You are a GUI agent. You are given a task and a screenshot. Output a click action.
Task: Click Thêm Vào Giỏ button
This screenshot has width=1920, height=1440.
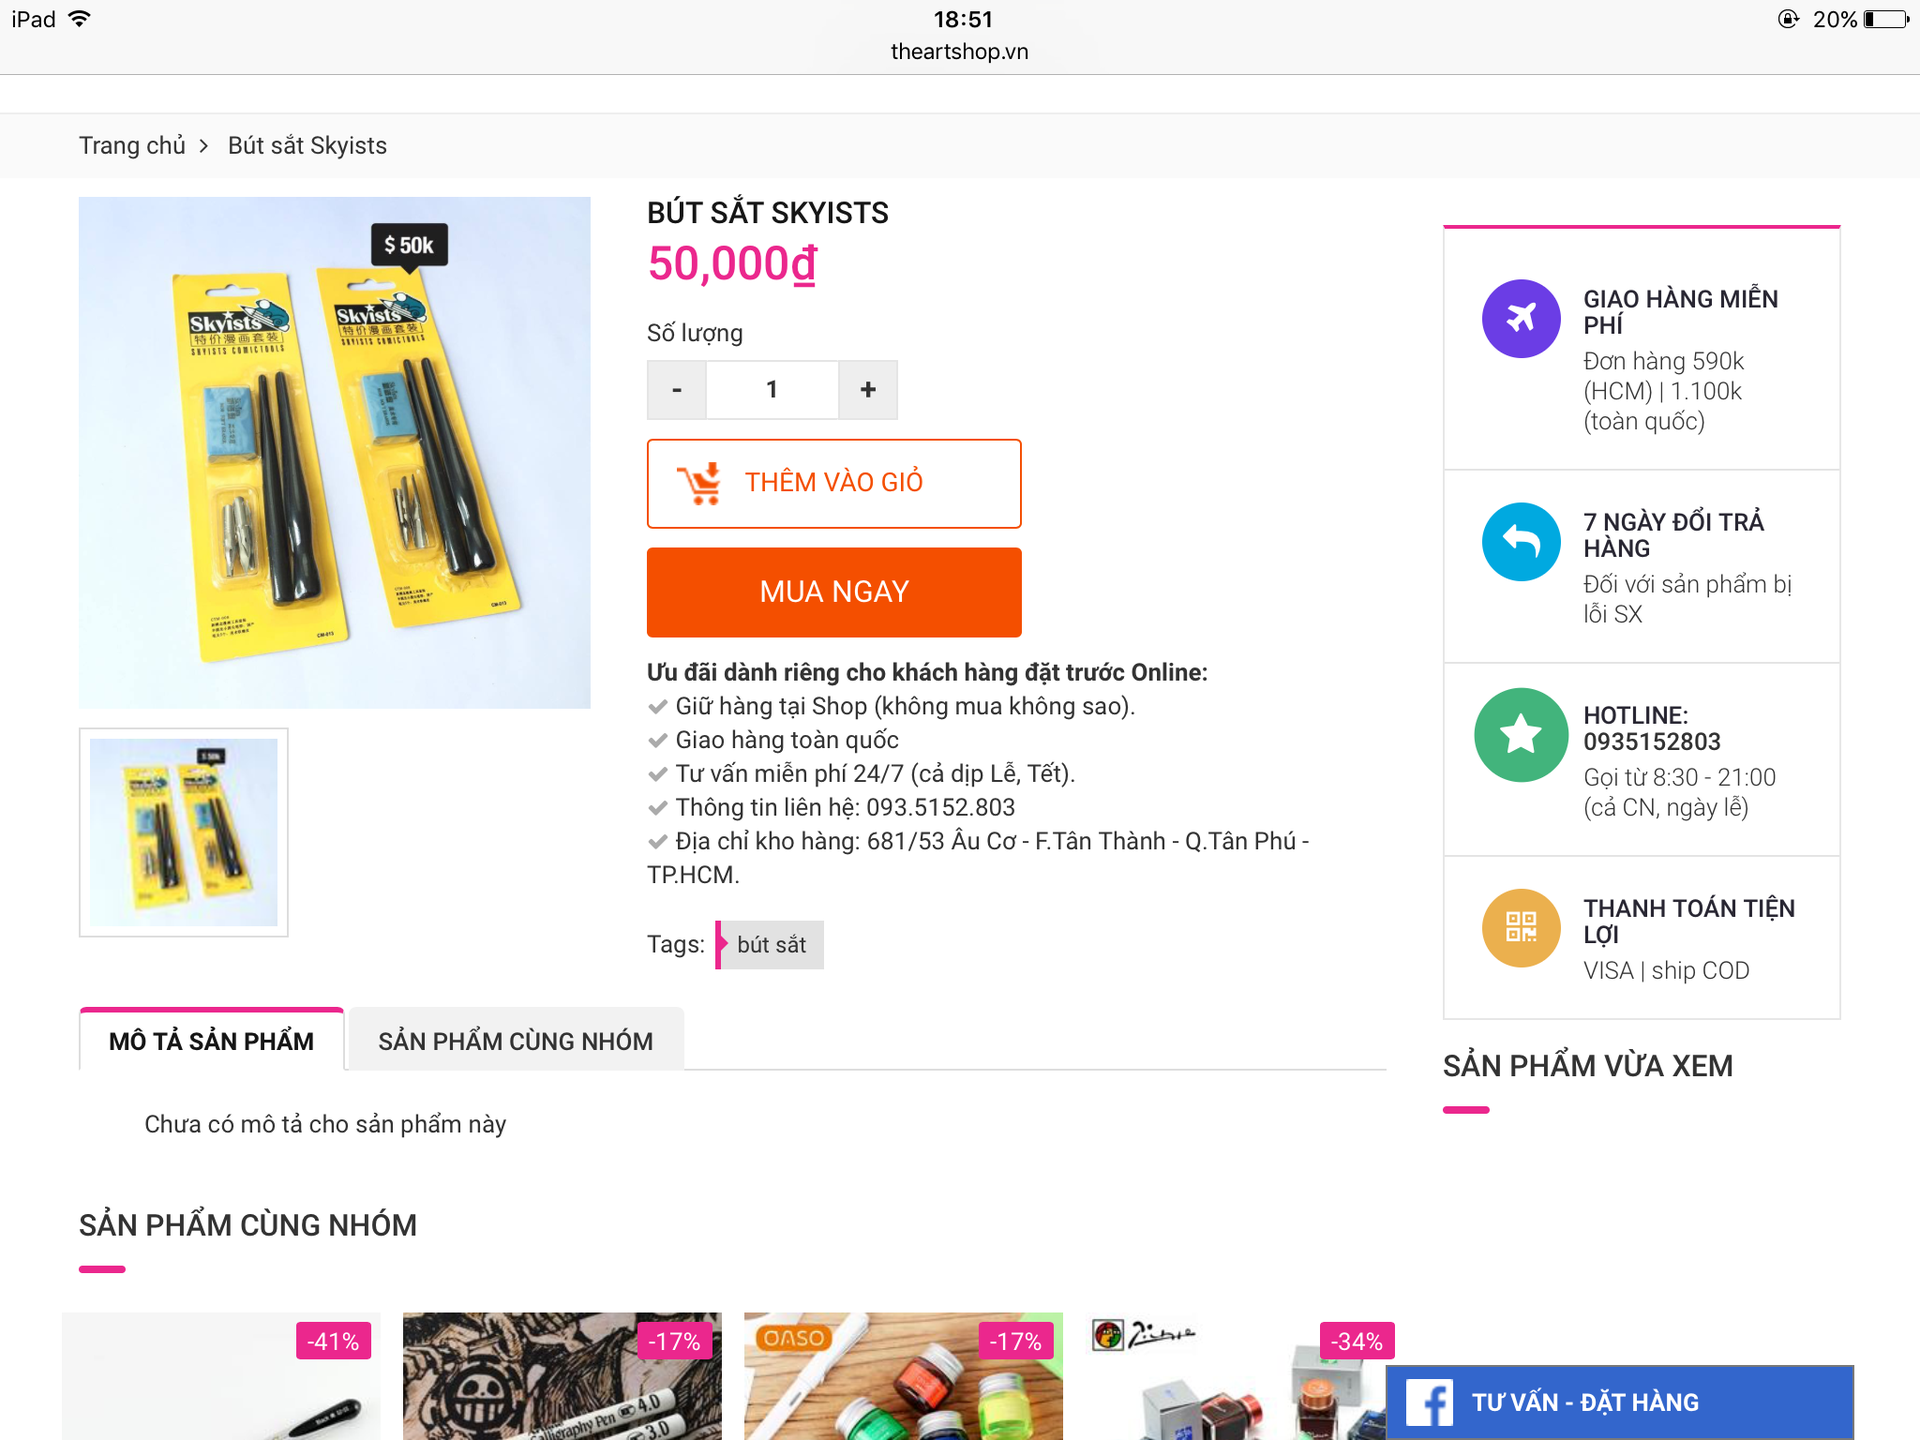click(x=834, y=483)
